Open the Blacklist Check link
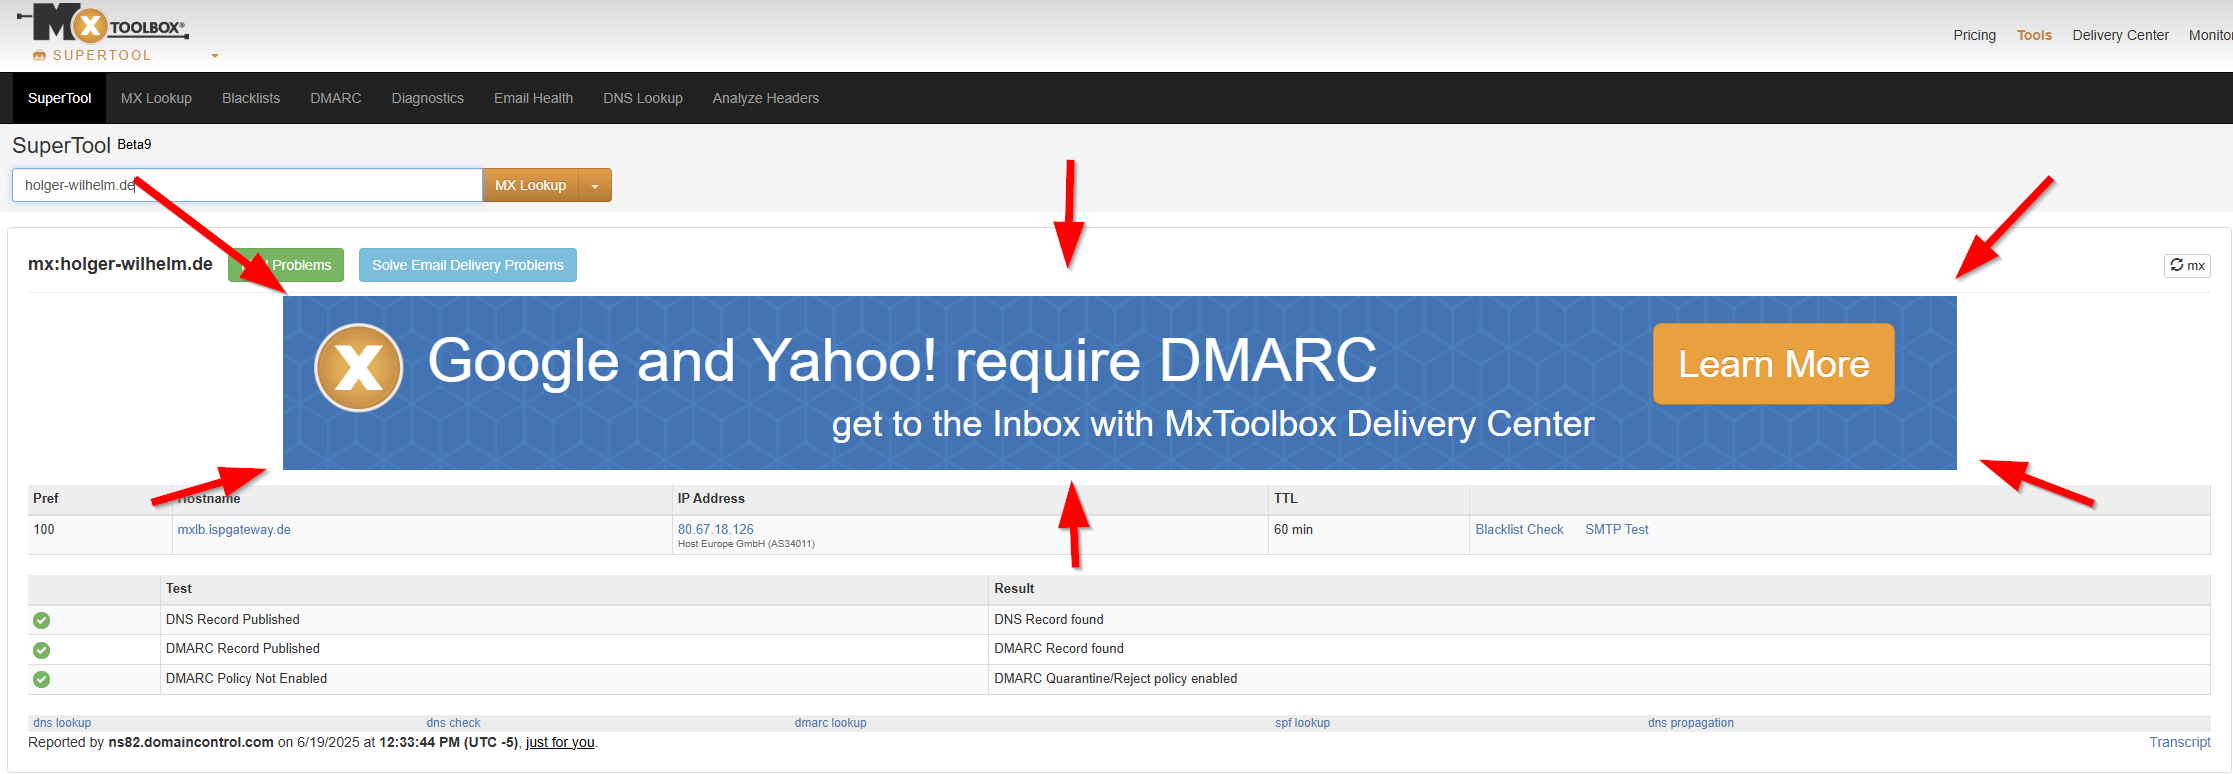This screenshot has width=2233, height=774. pyautogui.click(x=1519, y=530)
